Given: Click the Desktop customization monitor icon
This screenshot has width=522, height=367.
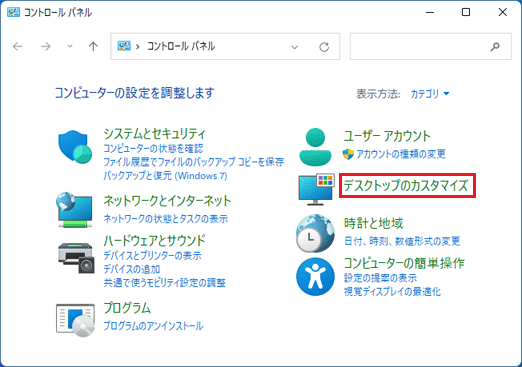Looking at the screenshot, I should coord(316,189).
